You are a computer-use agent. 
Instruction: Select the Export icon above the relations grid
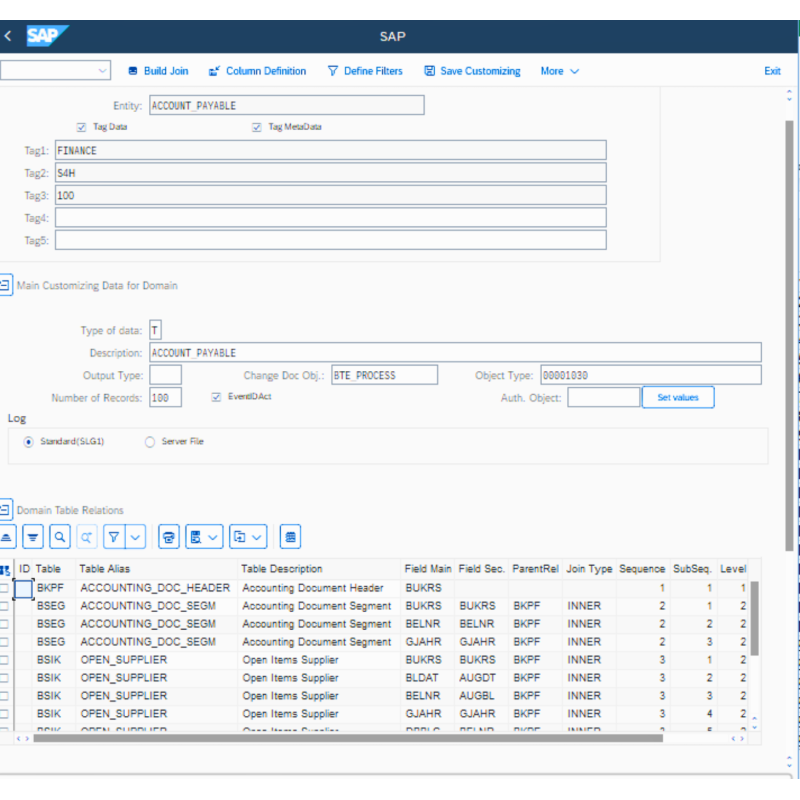196,536
